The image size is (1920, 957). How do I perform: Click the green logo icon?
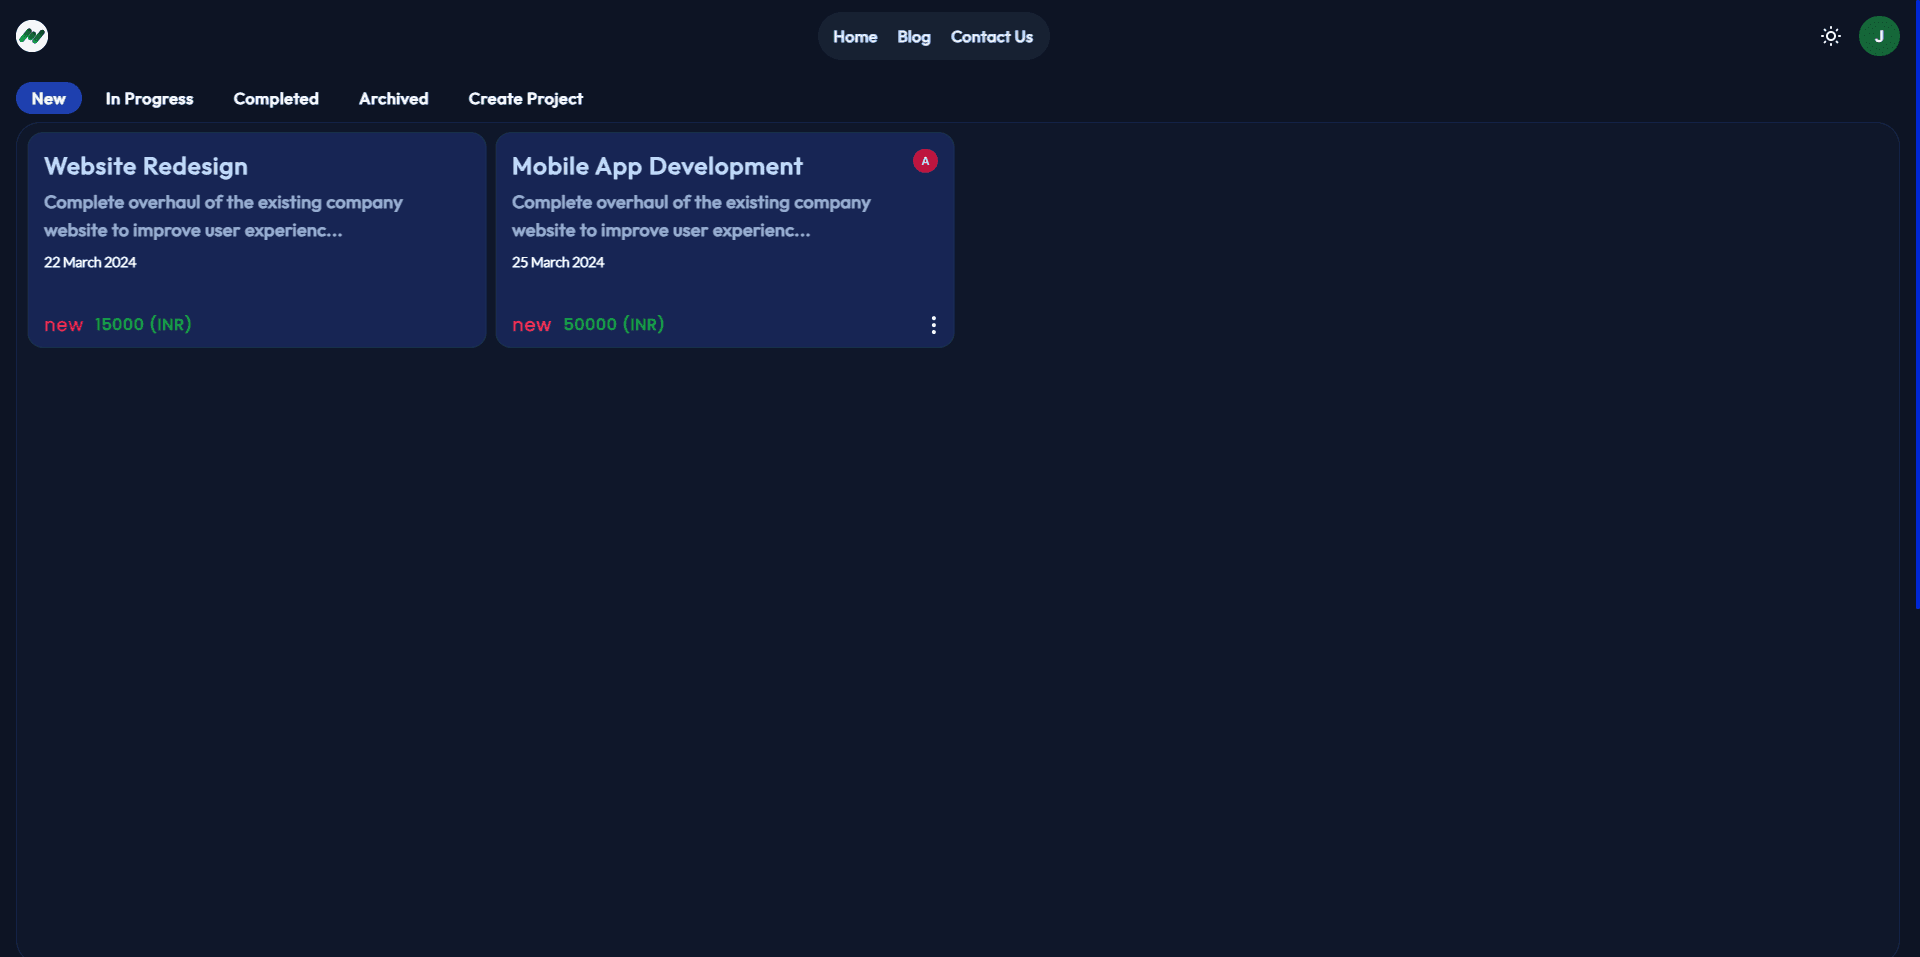point(32,36)
